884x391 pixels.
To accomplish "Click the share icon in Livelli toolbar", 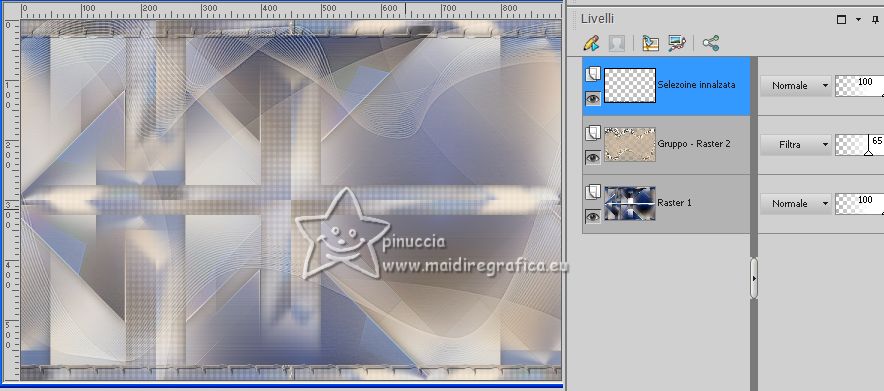I will pos(711,43).
